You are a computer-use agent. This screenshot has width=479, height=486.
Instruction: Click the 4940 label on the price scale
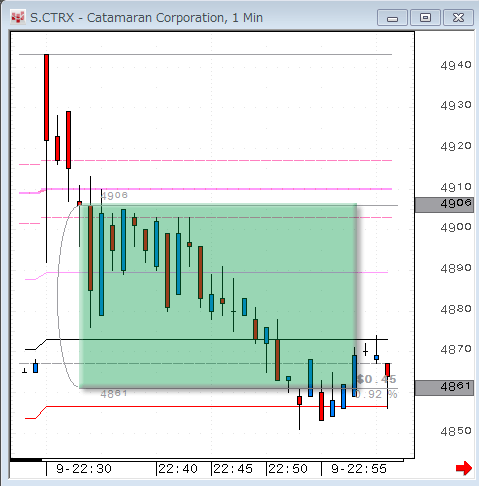tap(456, 65)
